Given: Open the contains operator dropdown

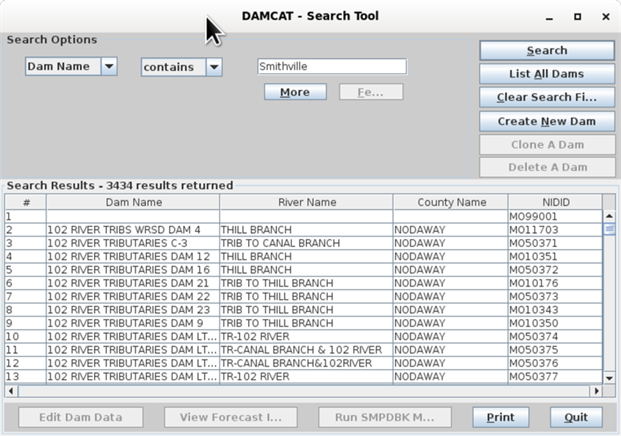Looking at the screenshot, I should point(214,67).
